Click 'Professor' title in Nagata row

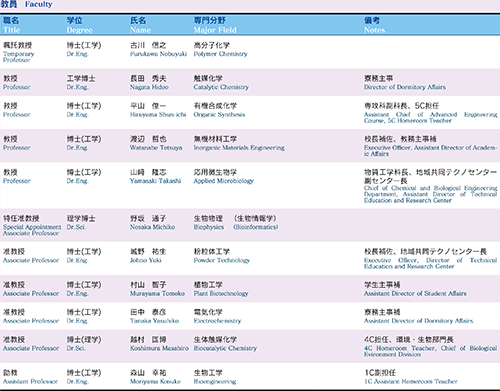(x=17, y=87)
